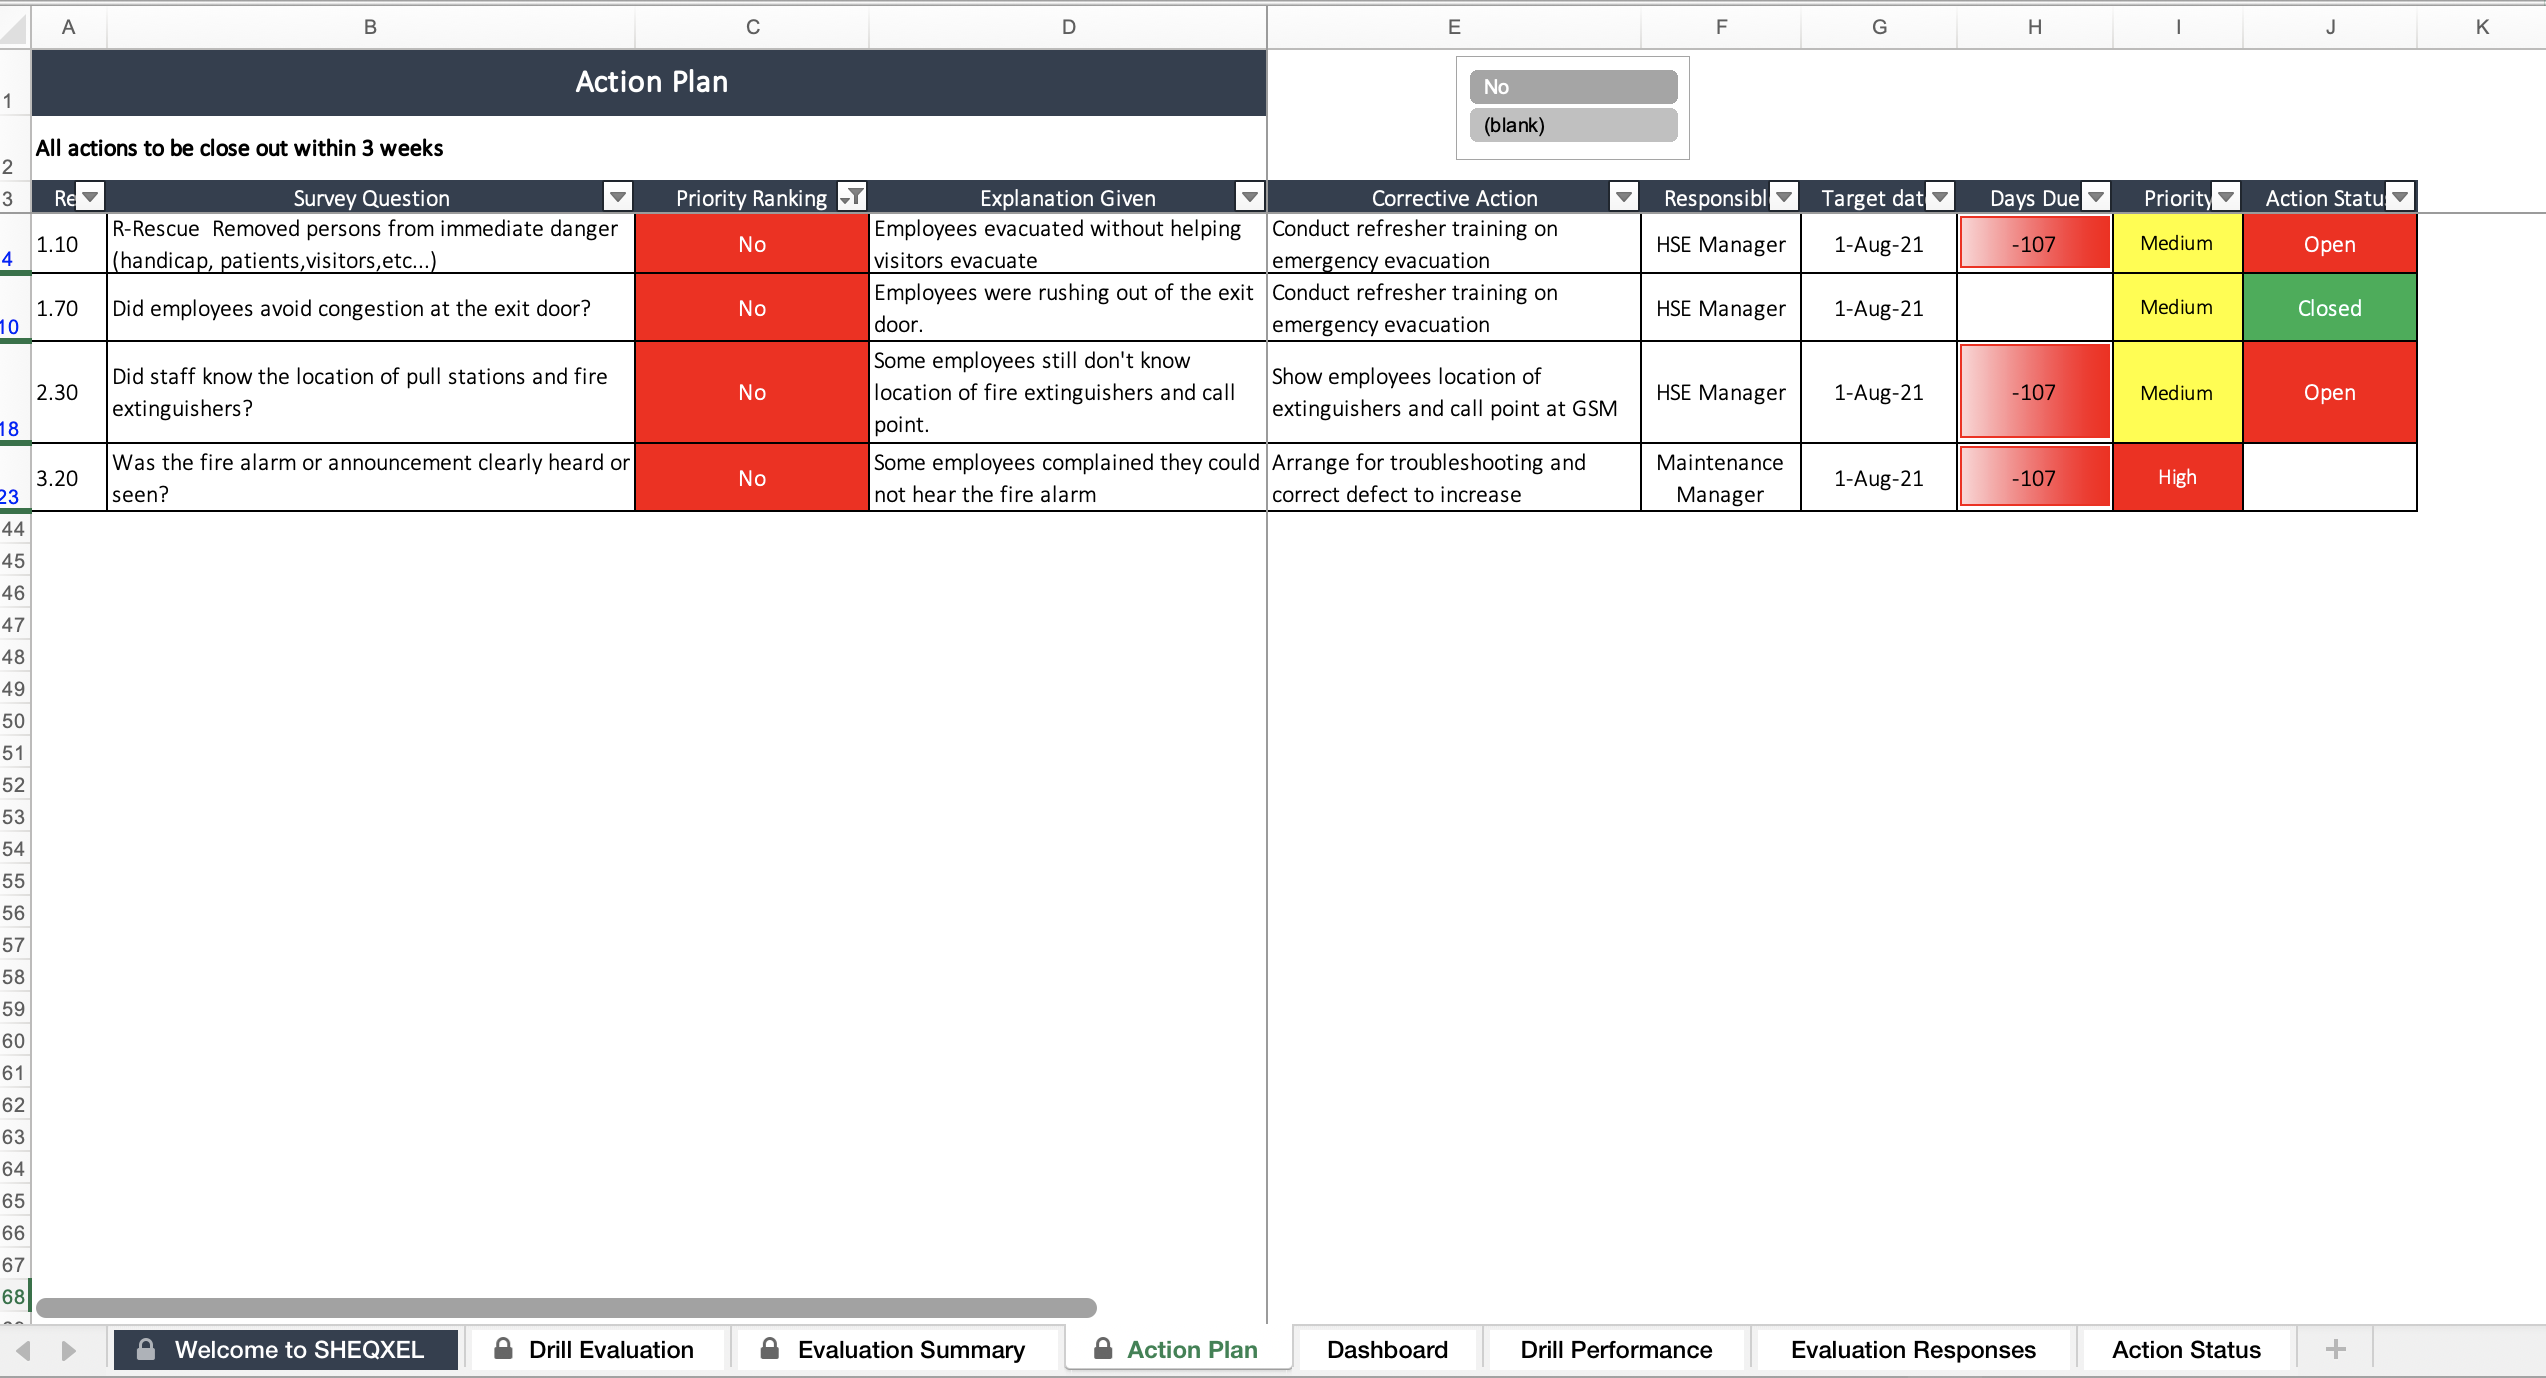Open the Survey Question filter dropdown
Viewport: 2546px width, 1378px height.
(x=618, y=197)
